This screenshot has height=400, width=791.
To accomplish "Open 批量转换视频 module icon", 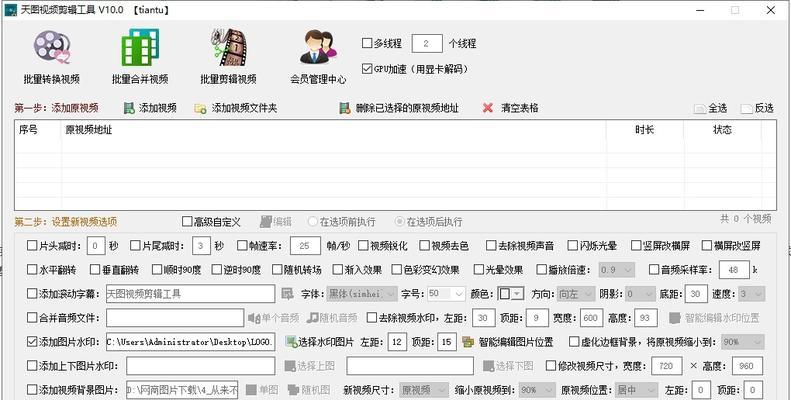I will click(x=51, y=48).
